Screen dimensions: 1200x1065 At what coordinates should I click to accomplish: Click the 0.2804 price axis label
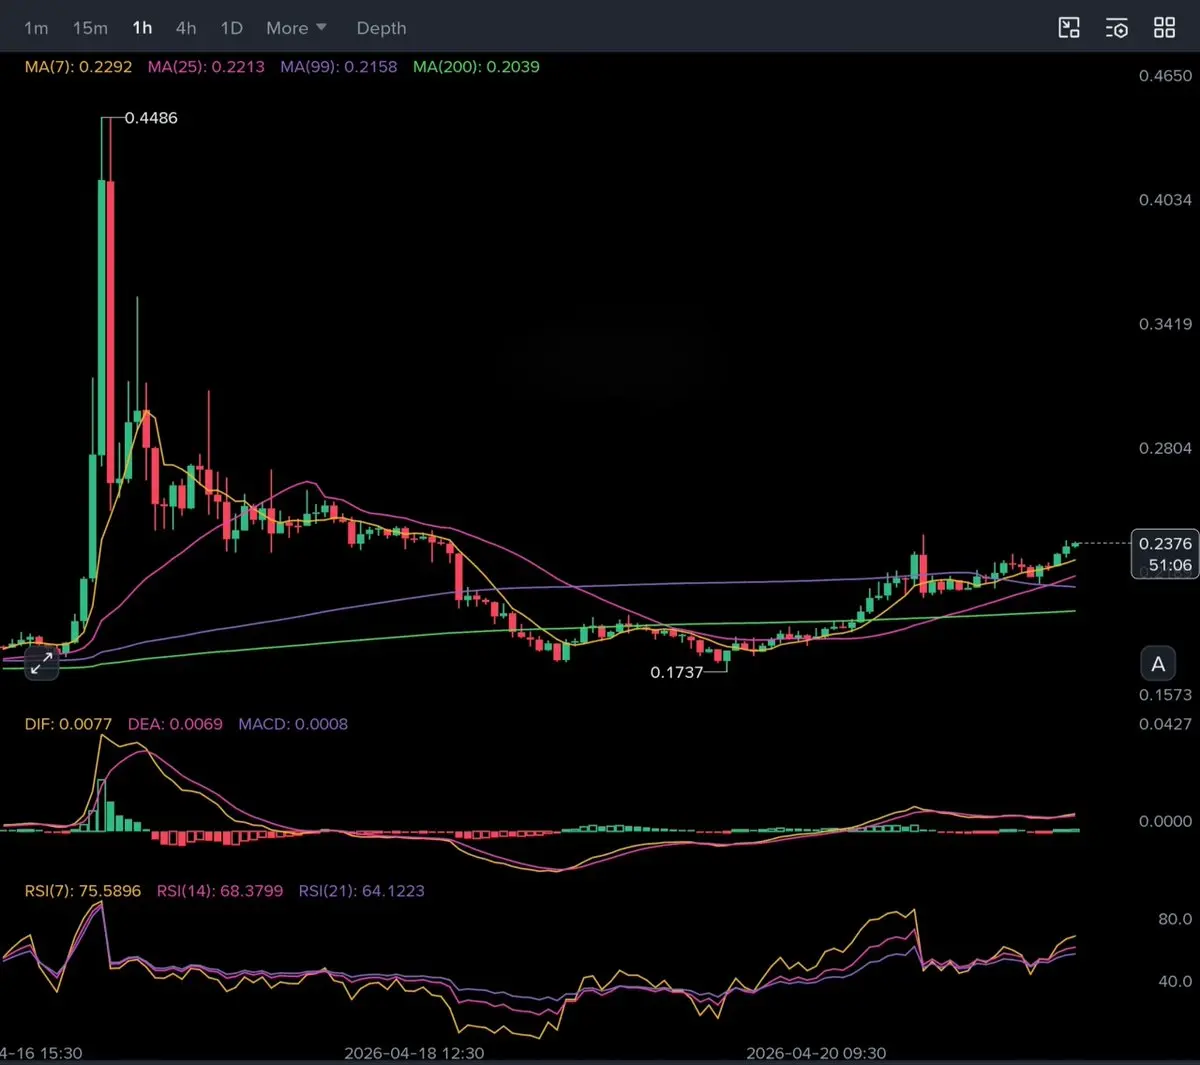[1165, 449]
